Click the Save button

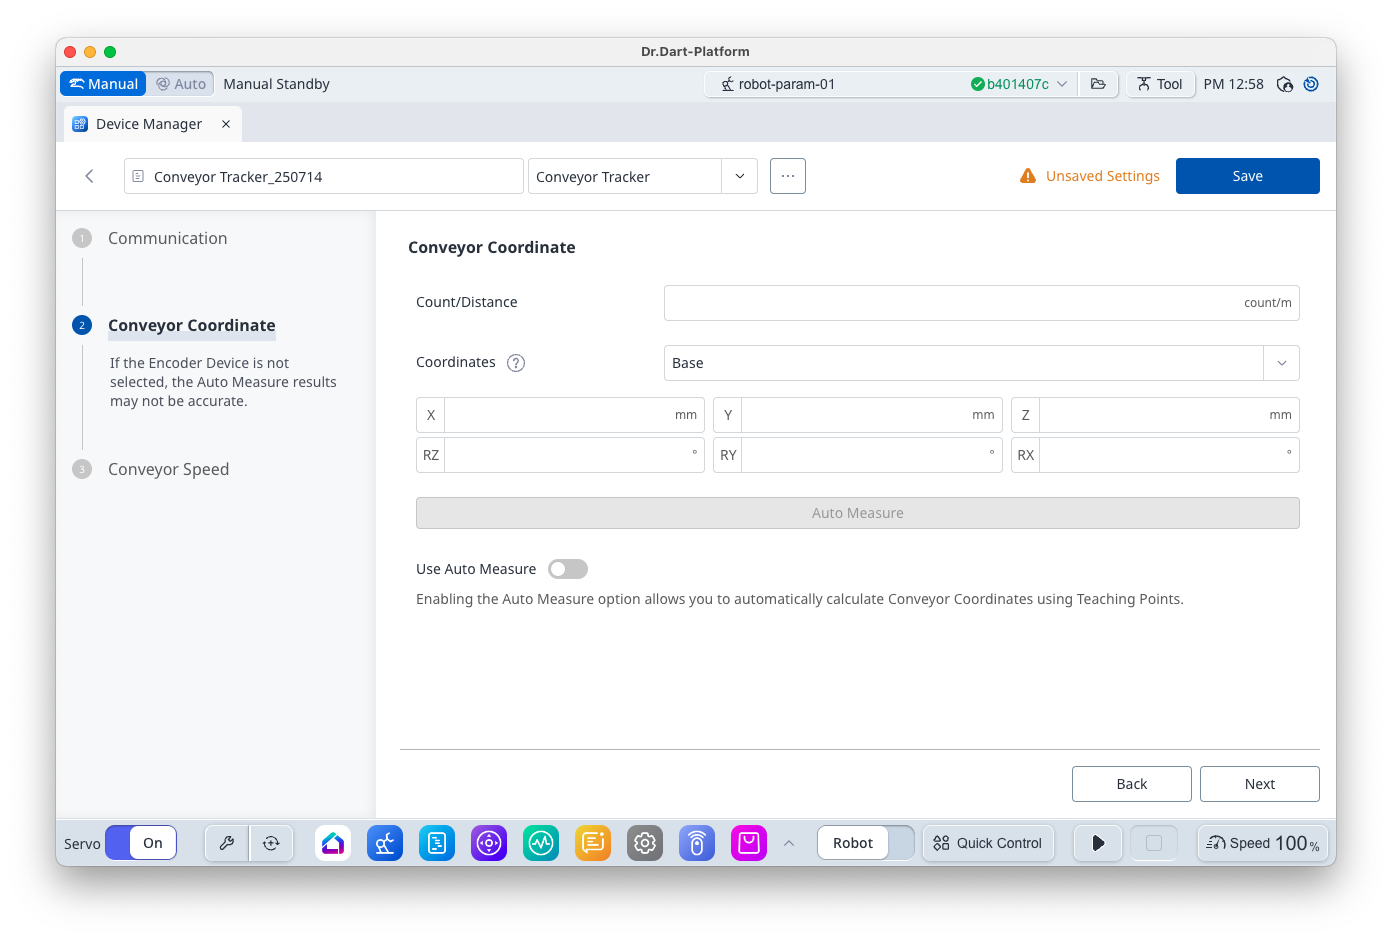coord(1247,176)
